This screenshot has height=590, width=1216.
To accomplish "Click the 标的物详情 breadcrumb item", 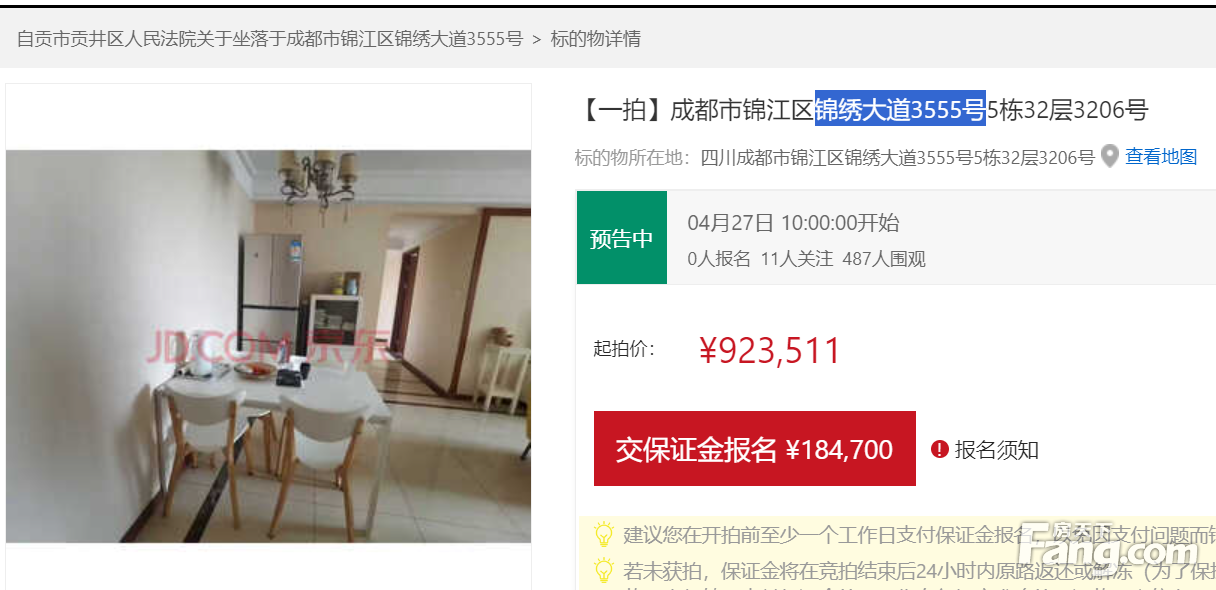I will click(x=596, y=39).
